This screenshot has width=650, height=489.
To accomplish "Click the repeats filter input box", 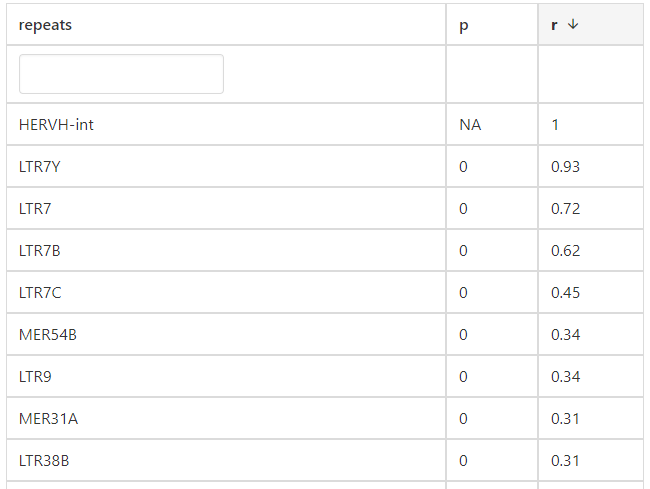I will [x=121, y=74].
